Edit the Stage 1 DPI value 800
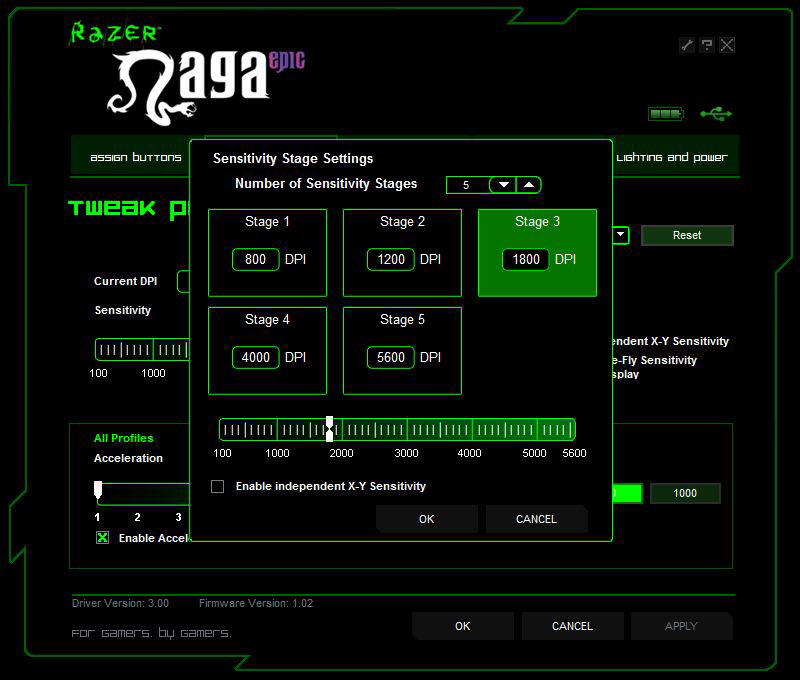800x680 pixels. [256, 259]
